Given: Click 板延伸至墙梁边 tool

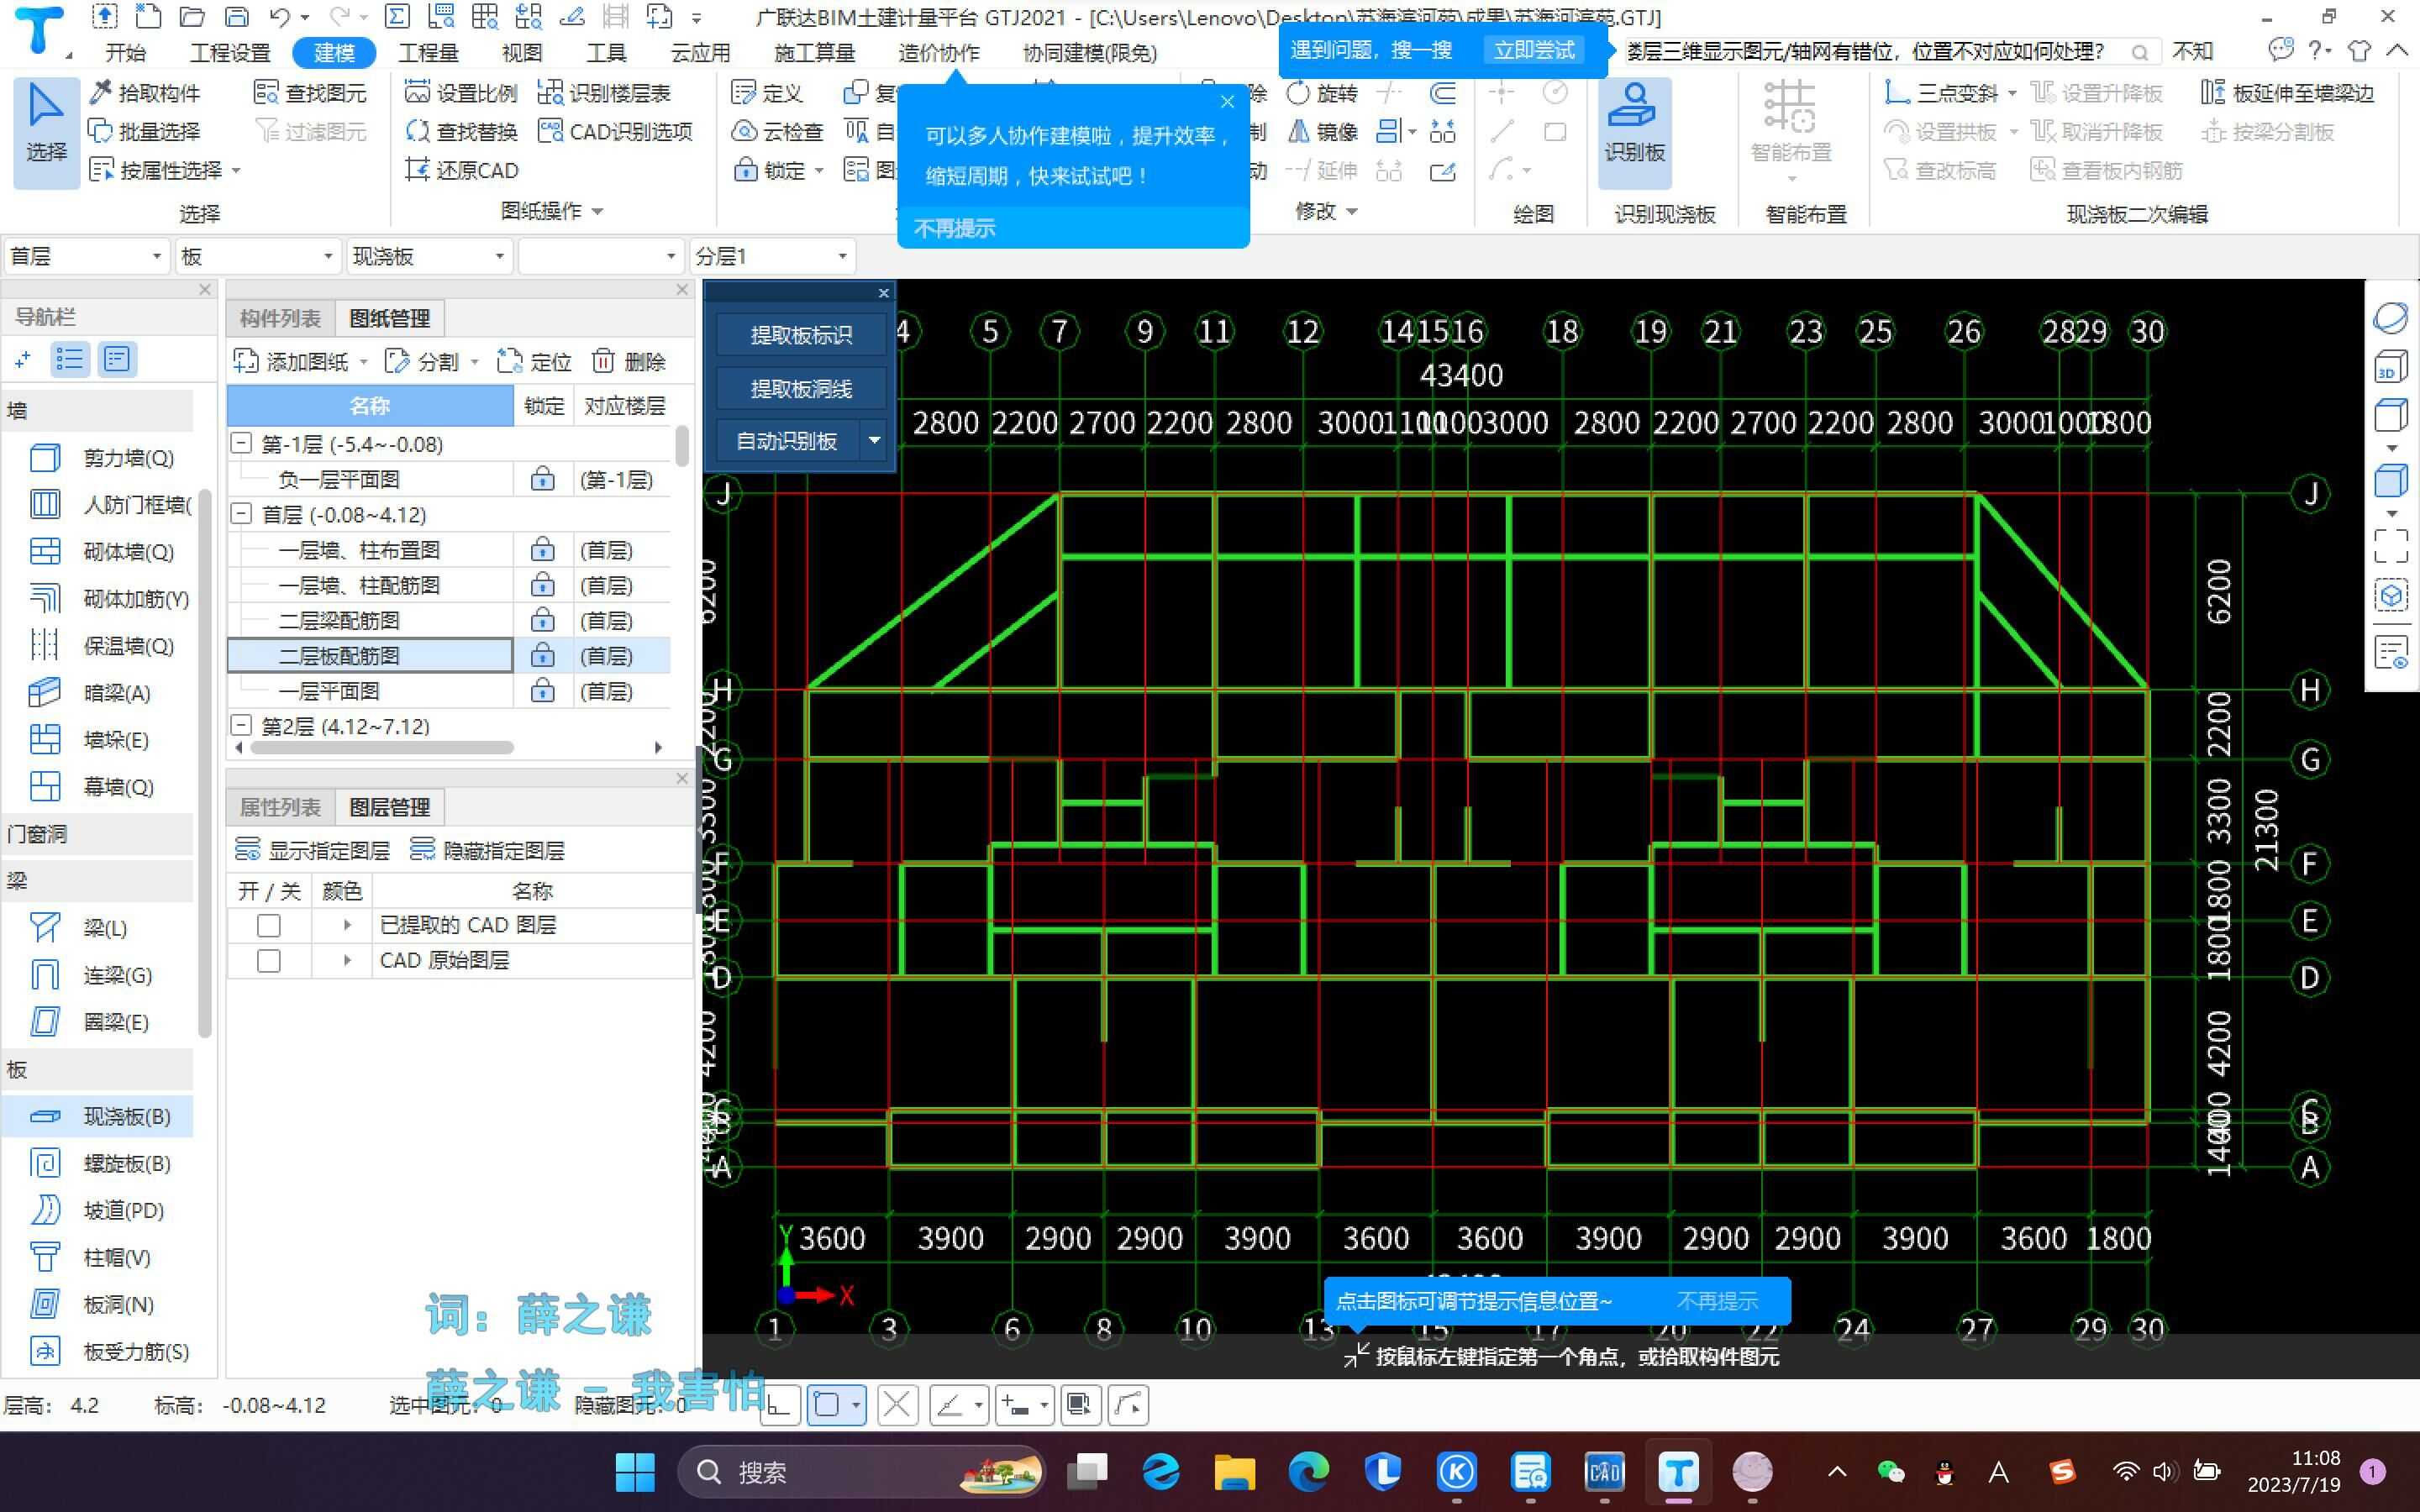Looking at the screenshot, I should [x=2287, y=93].
